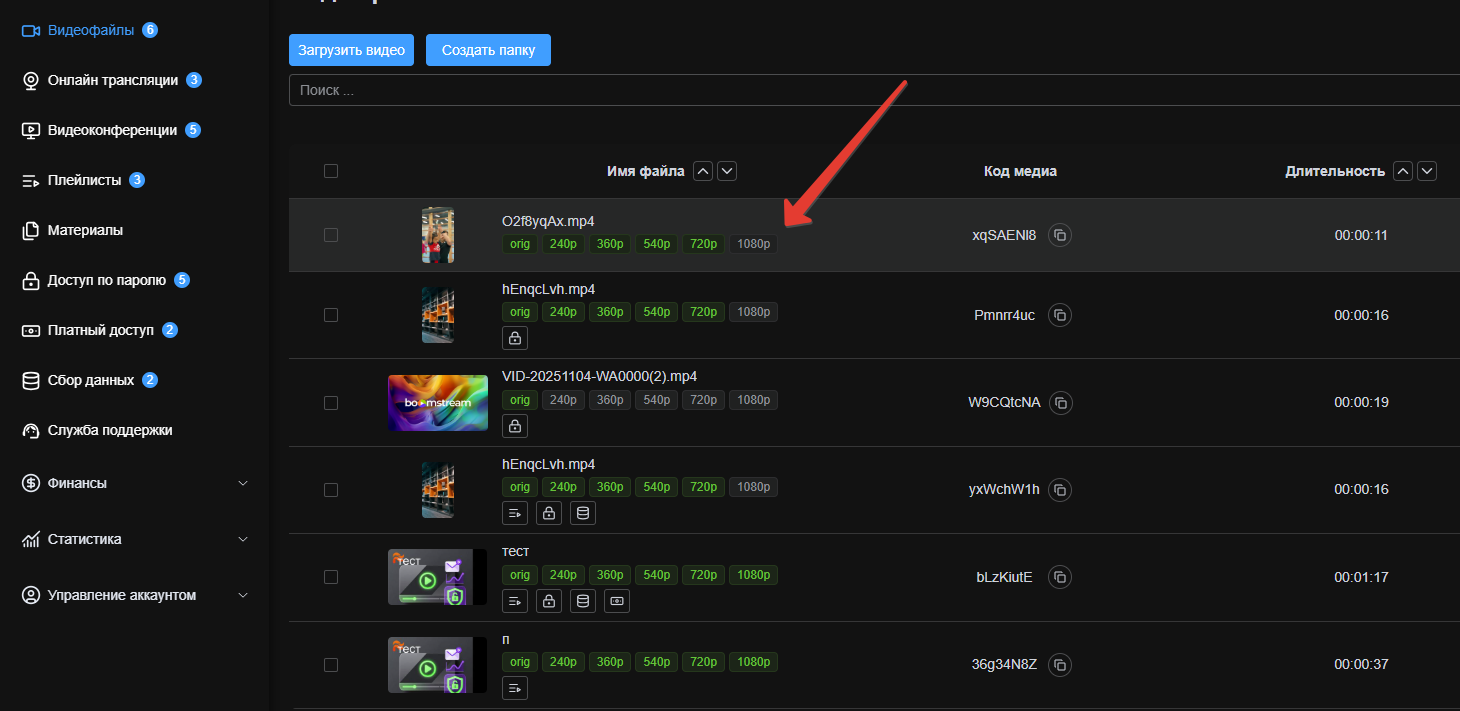Click the playlist icon under file п

click(515, 688)
